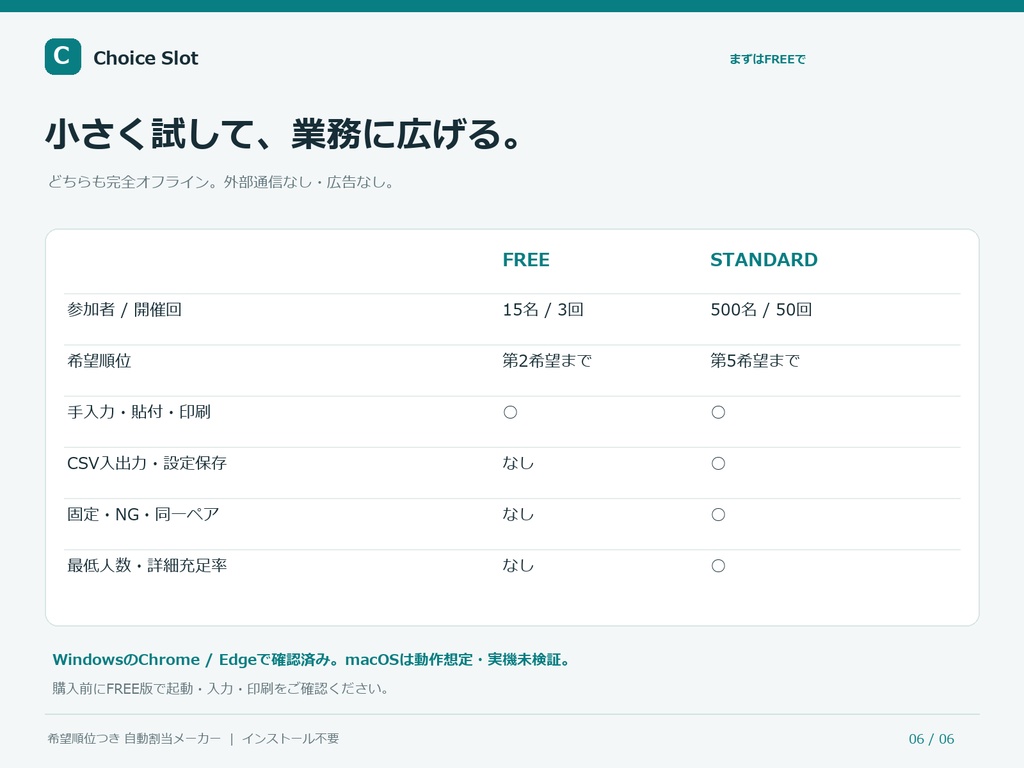Click なし in the 固定・NG・同一ペア row
1024x768 pixels.
pos(518,515)
